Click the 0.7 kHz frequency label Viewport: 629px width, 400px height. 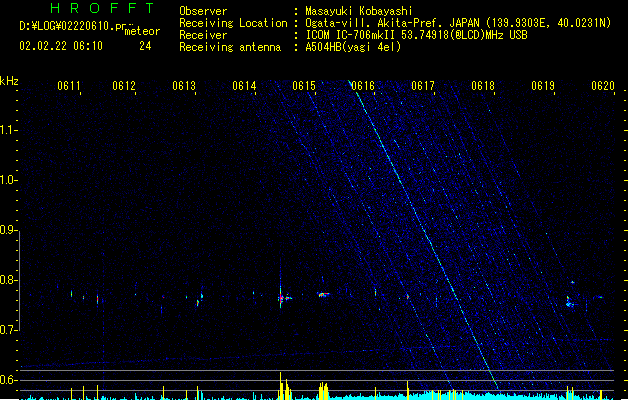tap(7, 330)
